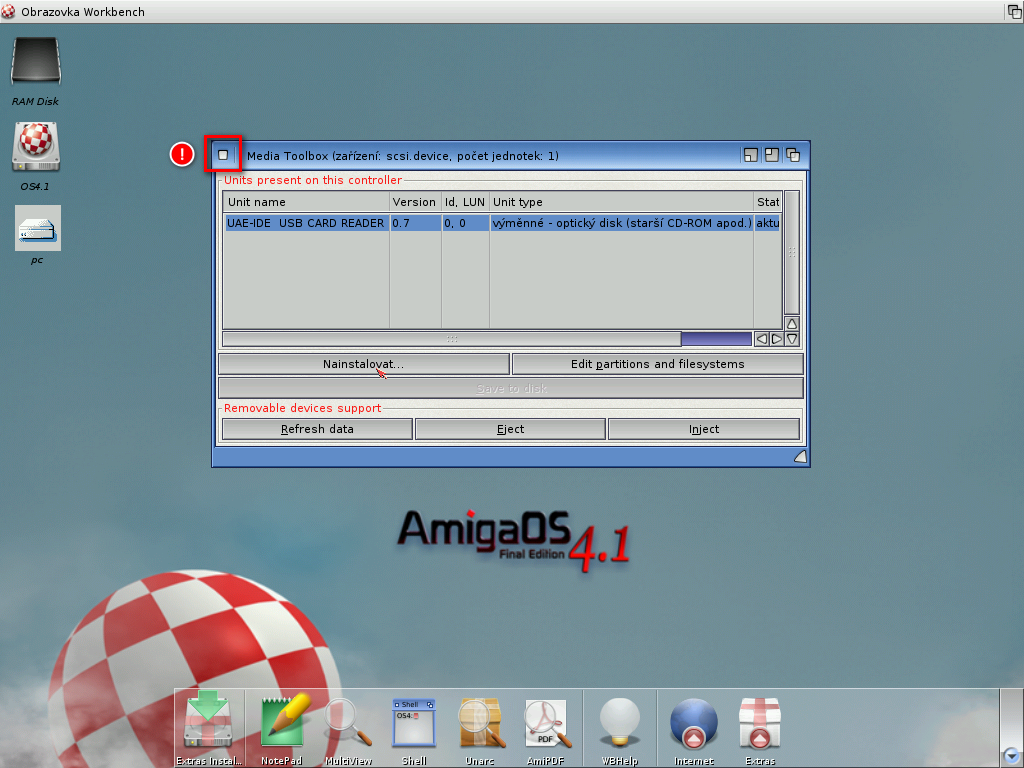Click the unit list scroll-down arrow

click(x=792, y=339)
